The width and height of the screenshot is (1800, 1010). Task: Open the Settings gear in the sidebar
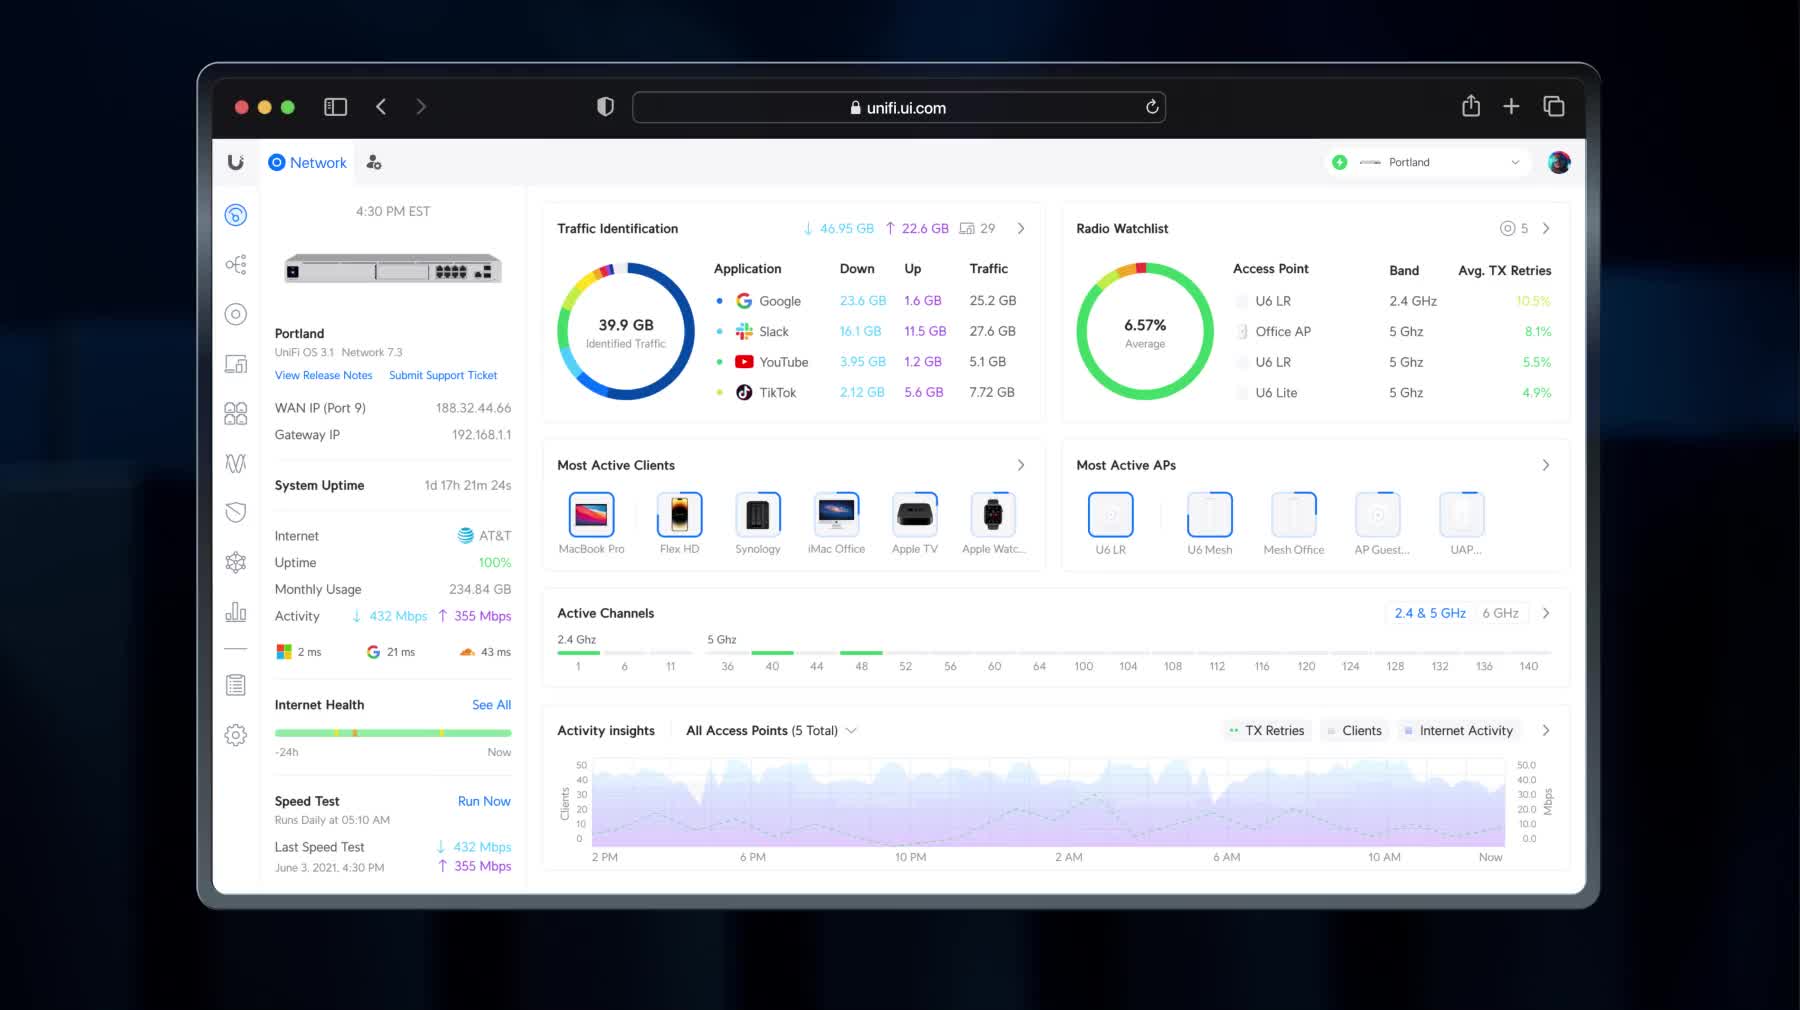pos(236,736)
